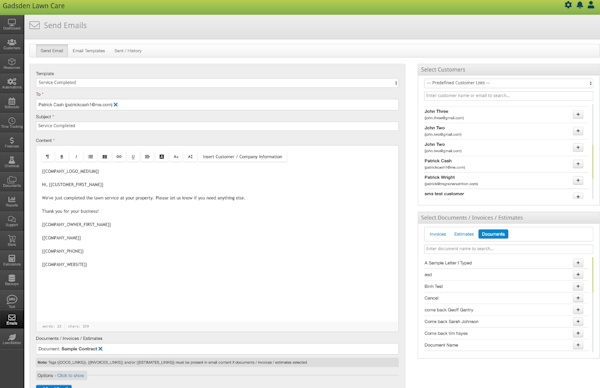
Task: Click the bold formatting button
Action: point(62,157)
